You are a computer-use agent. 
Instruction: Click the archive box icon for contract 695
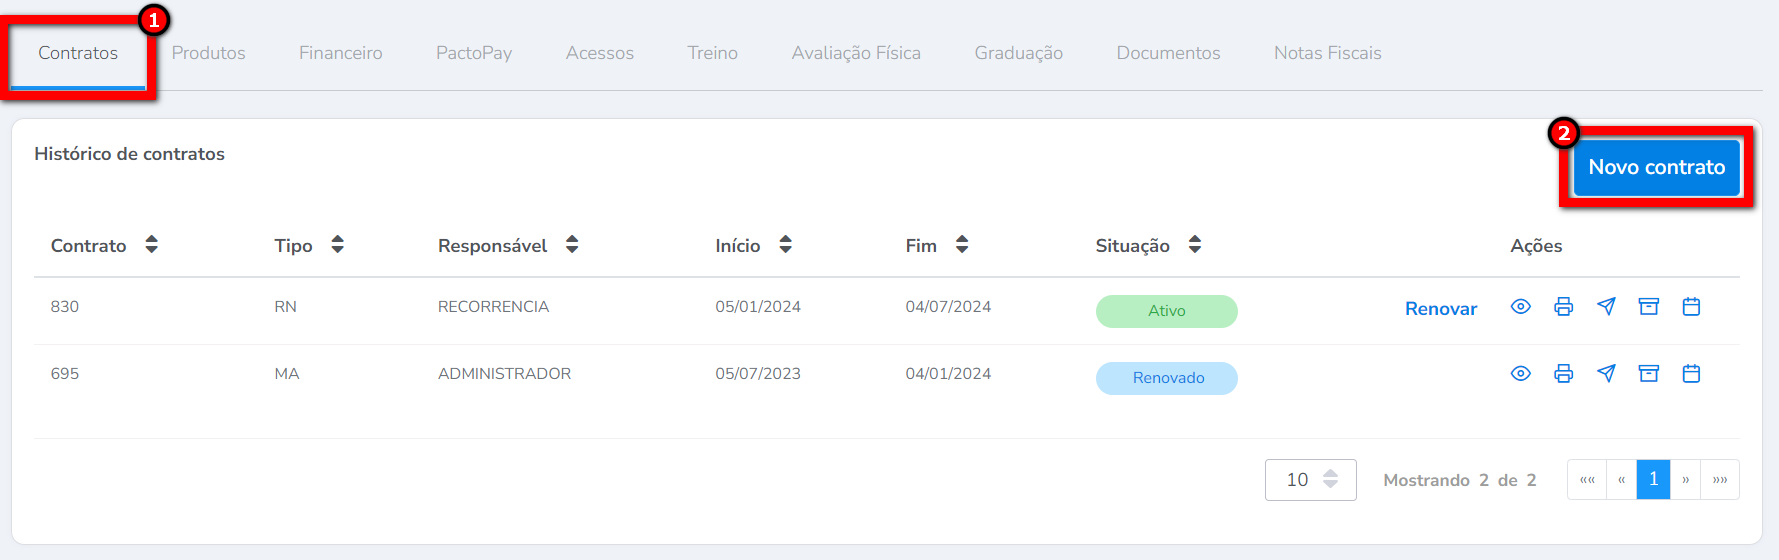1648,374
